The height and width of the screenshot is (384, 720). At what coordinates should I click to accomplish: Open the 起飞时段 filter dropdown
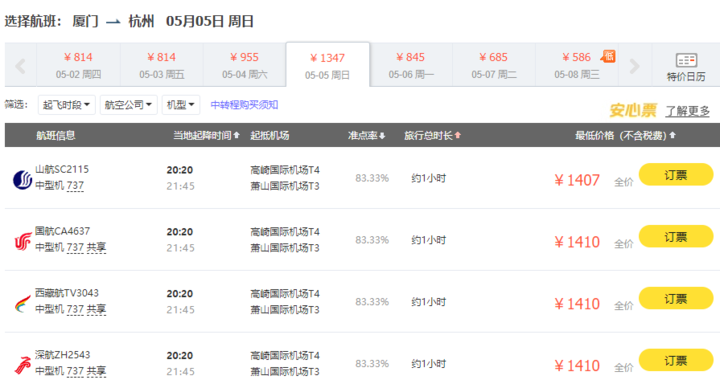pyautogui.click(x=67, y=105)
